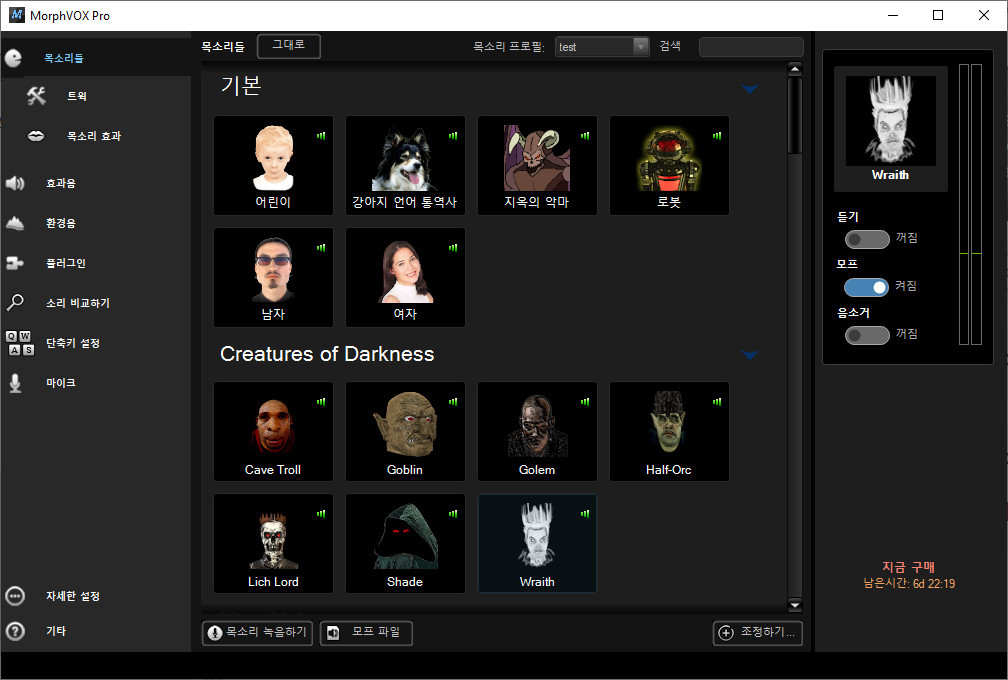The image size is (1008, 680).
Task: Click the 목소리 녹음하기 button
Action: click(x=257, y=633)
